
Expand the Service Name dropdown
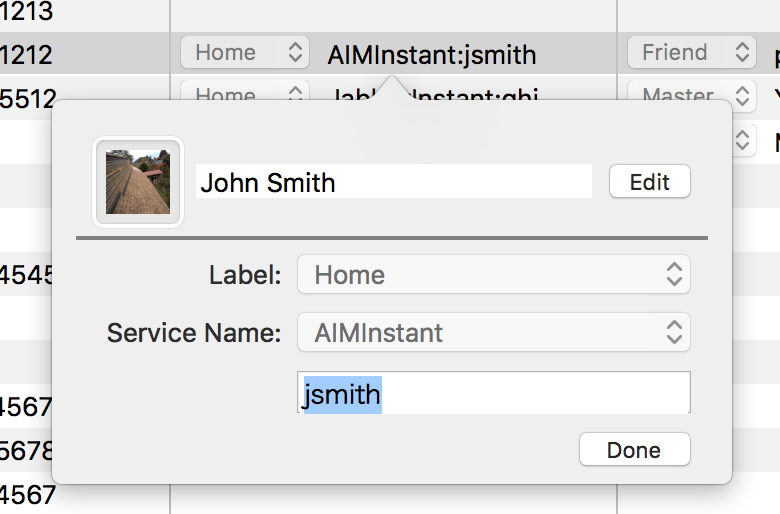(493, 332)
